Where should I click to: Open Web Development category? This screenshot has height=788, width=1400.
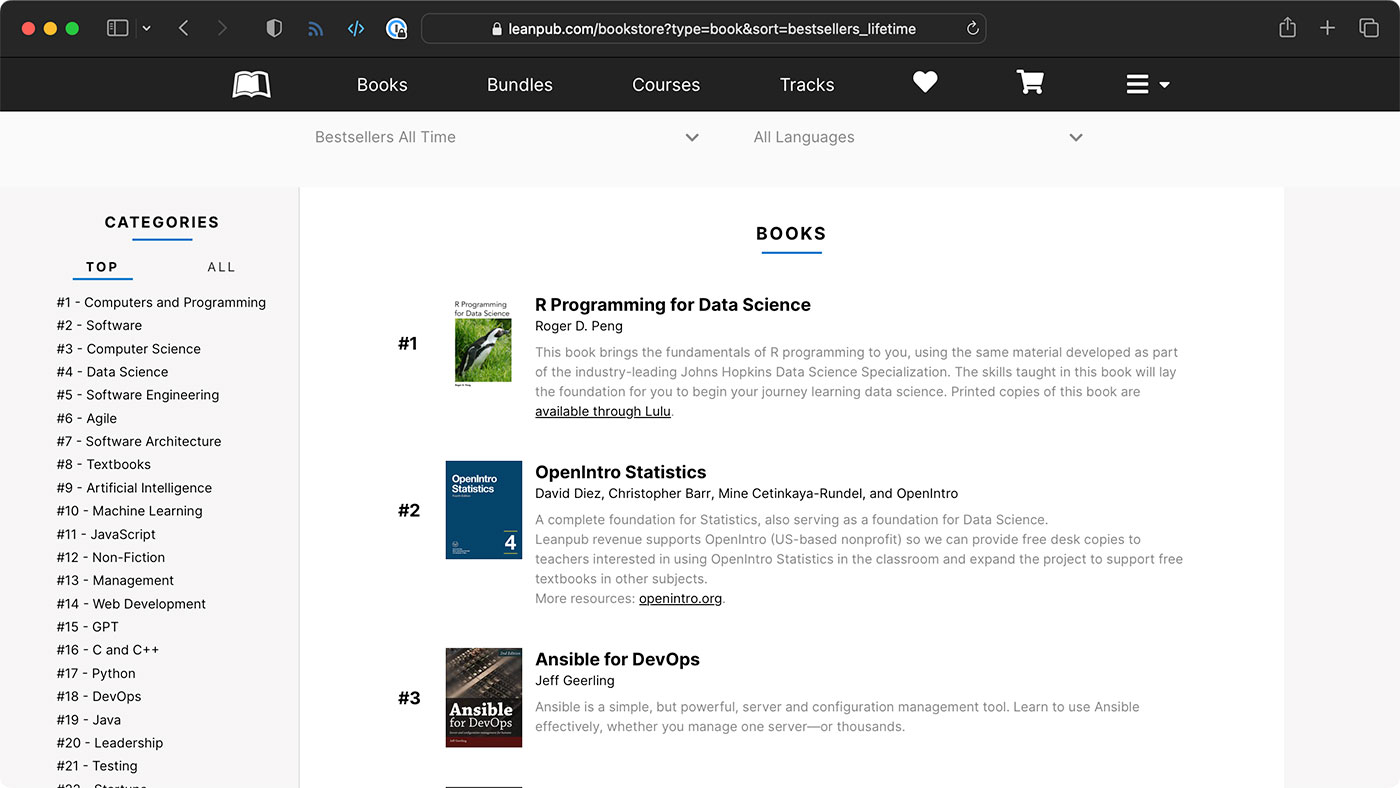coord(131,604)
